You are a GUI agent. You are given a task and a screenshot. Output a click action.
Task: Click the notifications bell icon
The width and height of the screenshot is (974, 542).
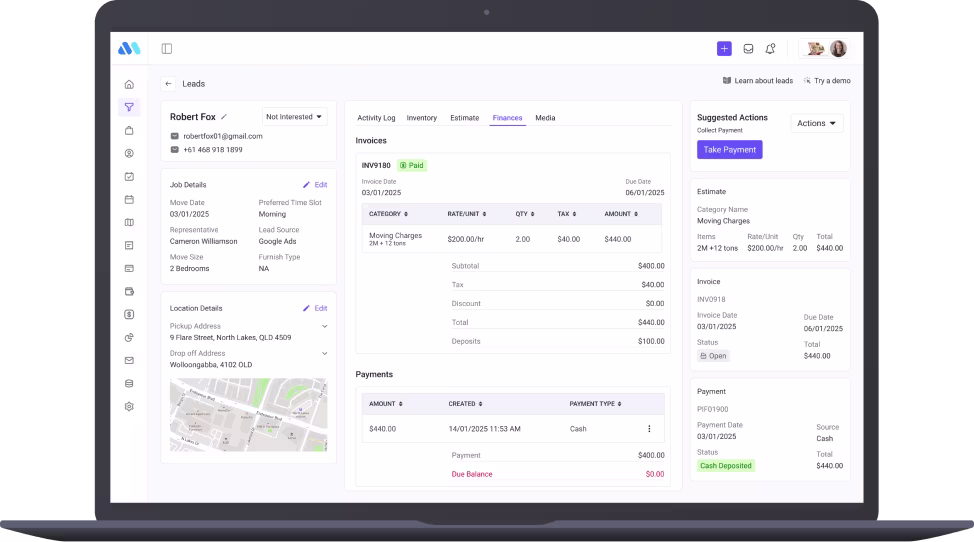pyautogui.click(x=770, y=48)
